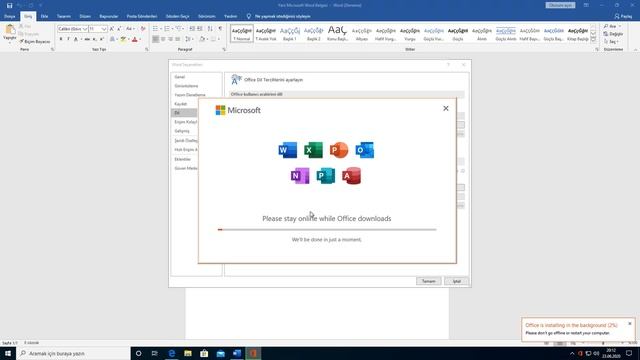Toggle italic formatting
This screenshot has width=640, height=360.
(68, 39)
